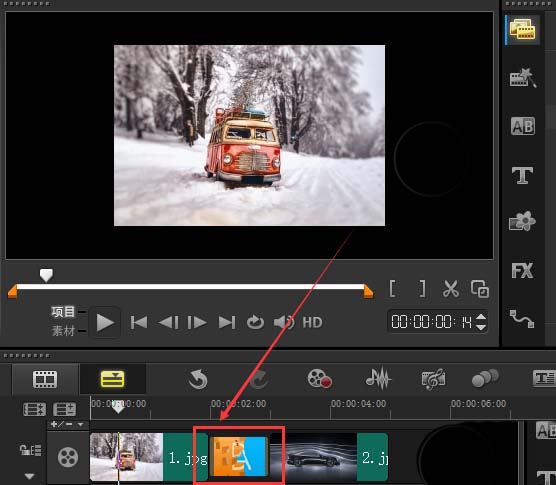Open the Graphic library flower icon
This screenshot has width=556, height=485.
click(x=522, y=221)
